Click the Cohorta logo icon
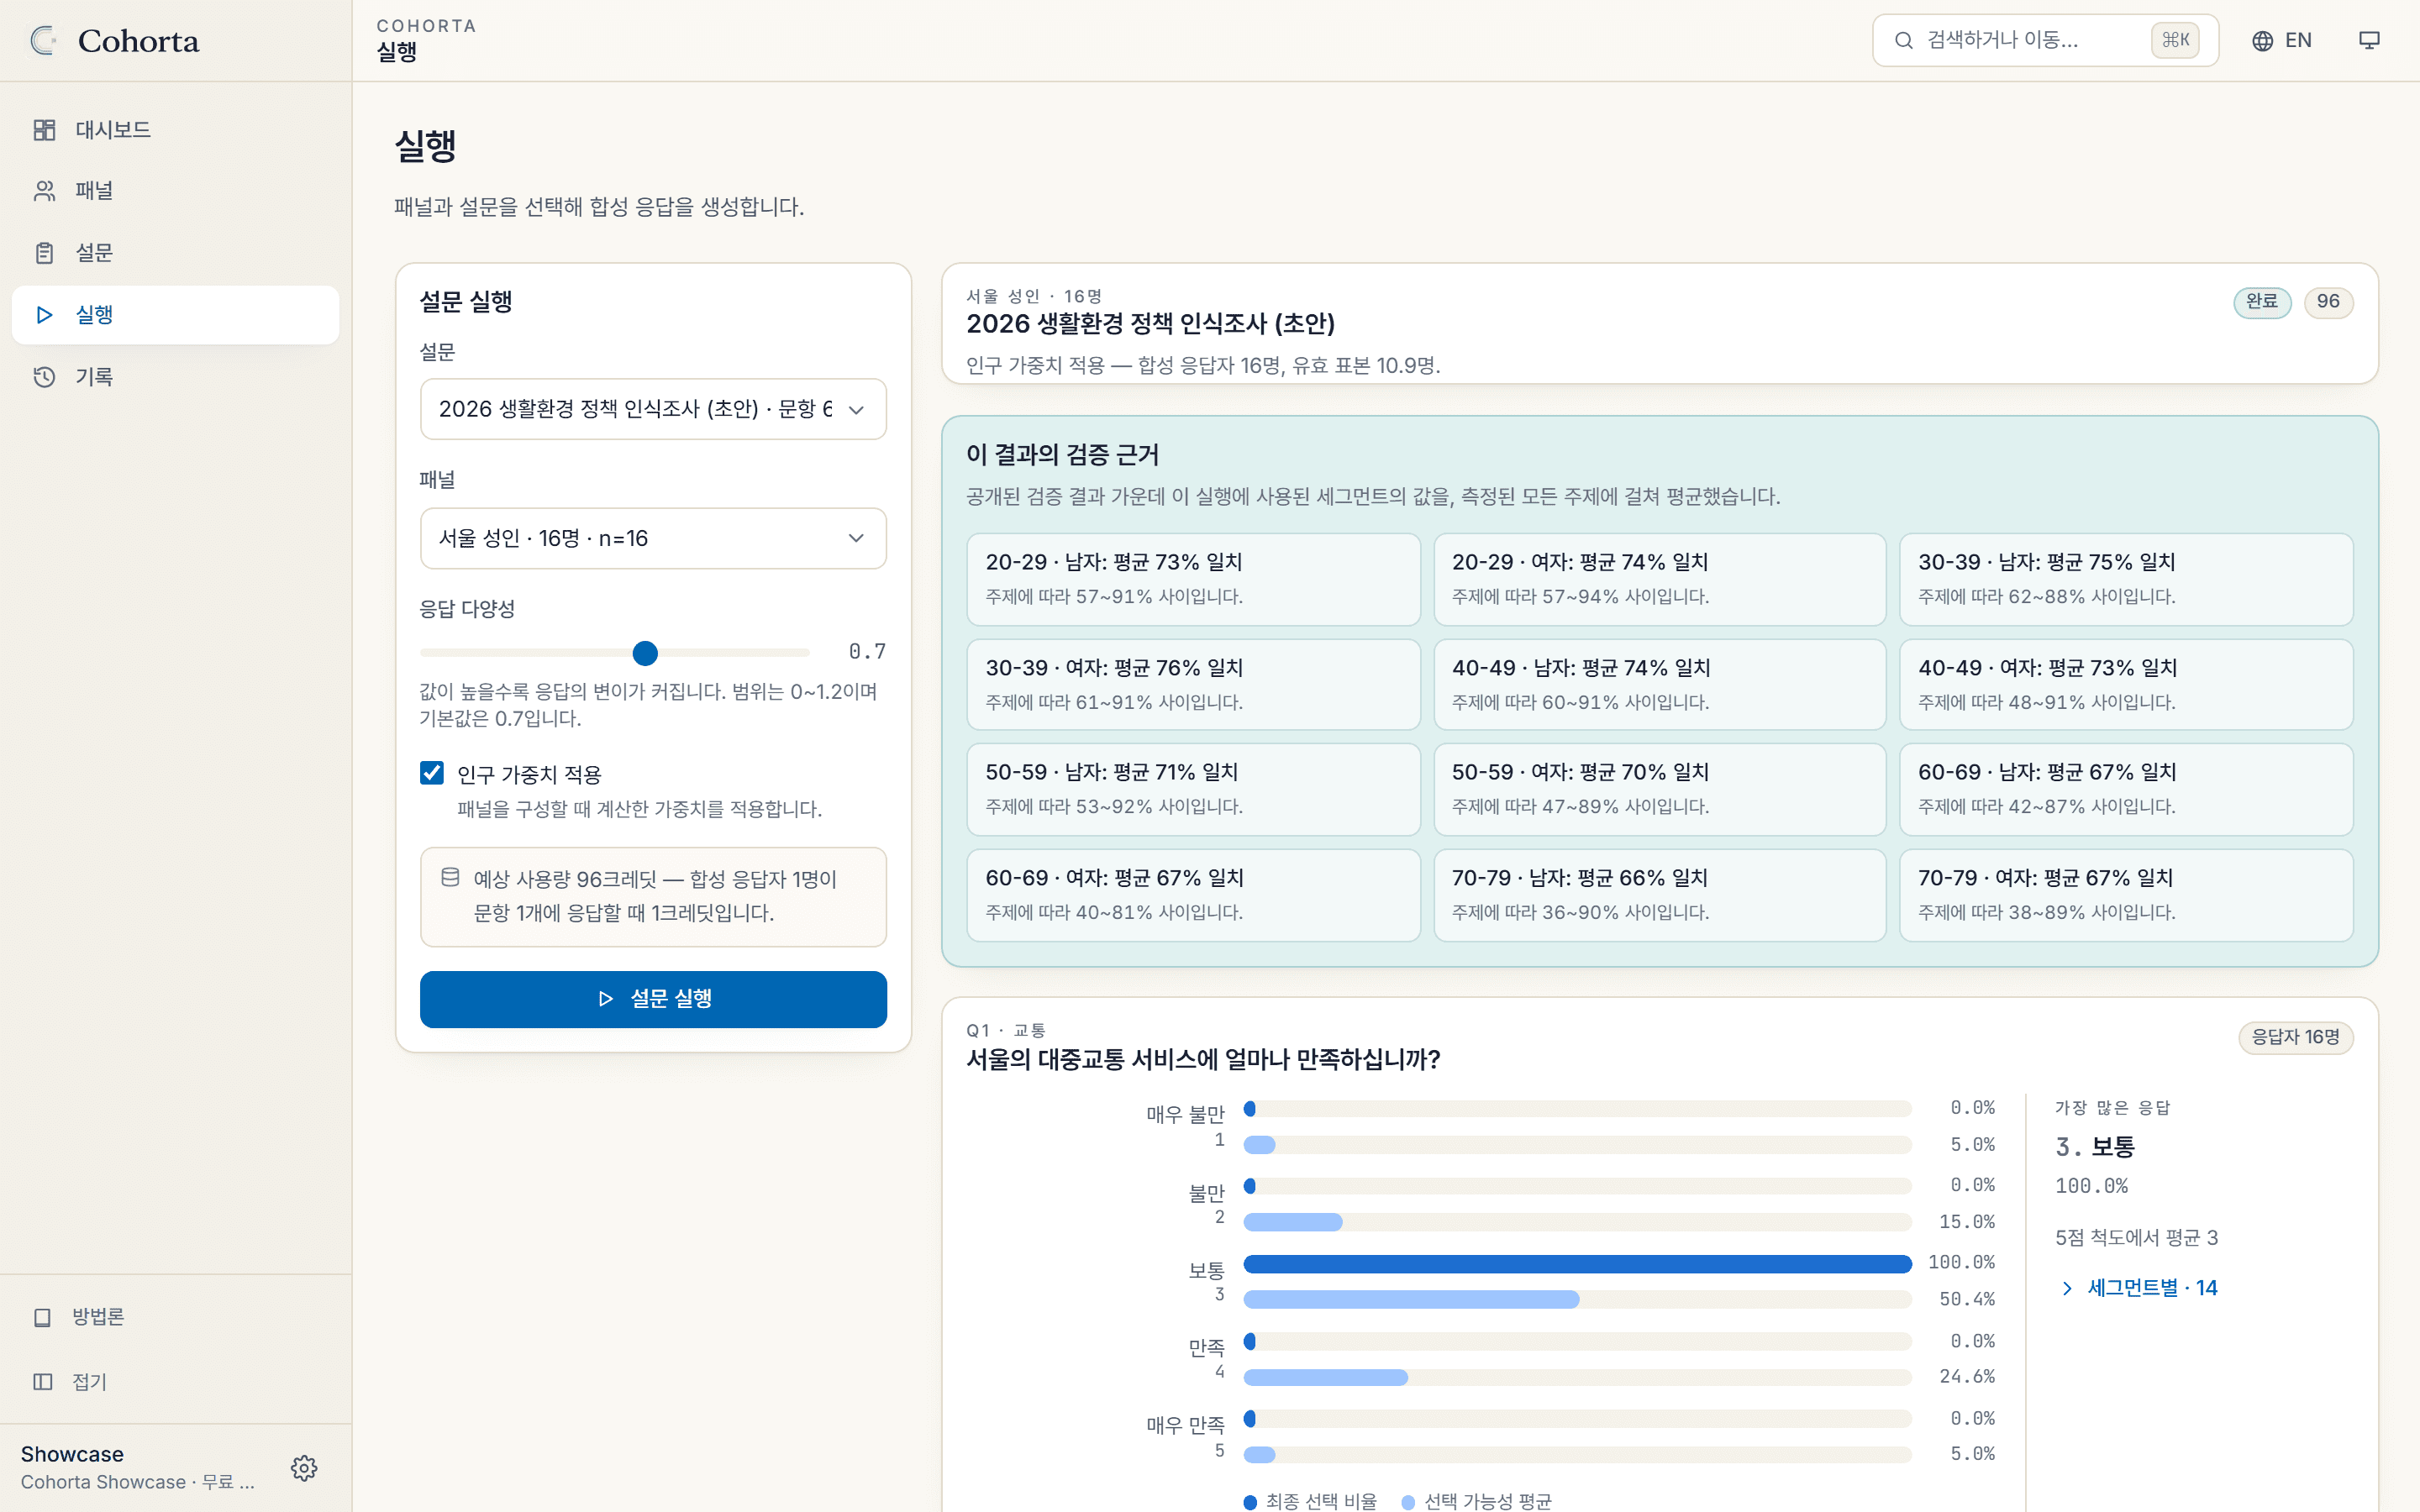This screenshot has height=1512, width=2420. pyautogui.click(x=43, y=40)
